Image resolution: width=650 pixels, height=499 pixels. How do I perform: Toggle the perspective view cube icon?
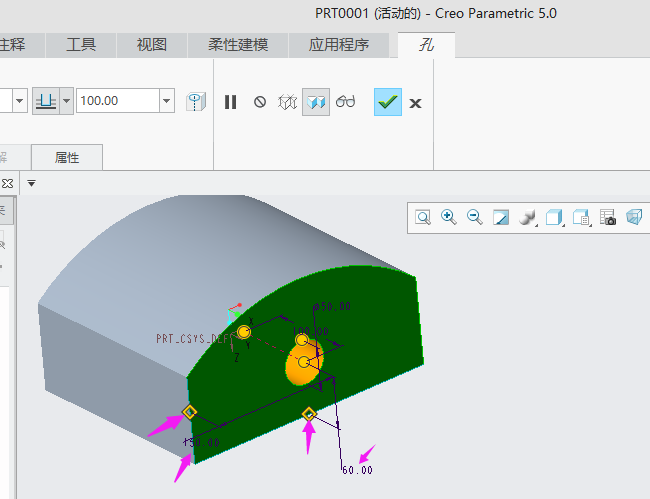634,217
